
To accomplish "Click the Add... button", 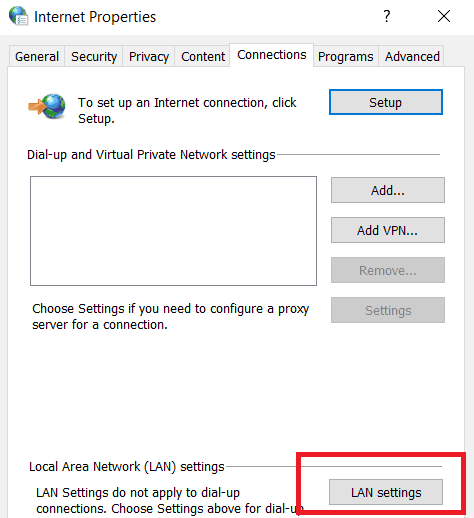I will click(x=388, y=190).
